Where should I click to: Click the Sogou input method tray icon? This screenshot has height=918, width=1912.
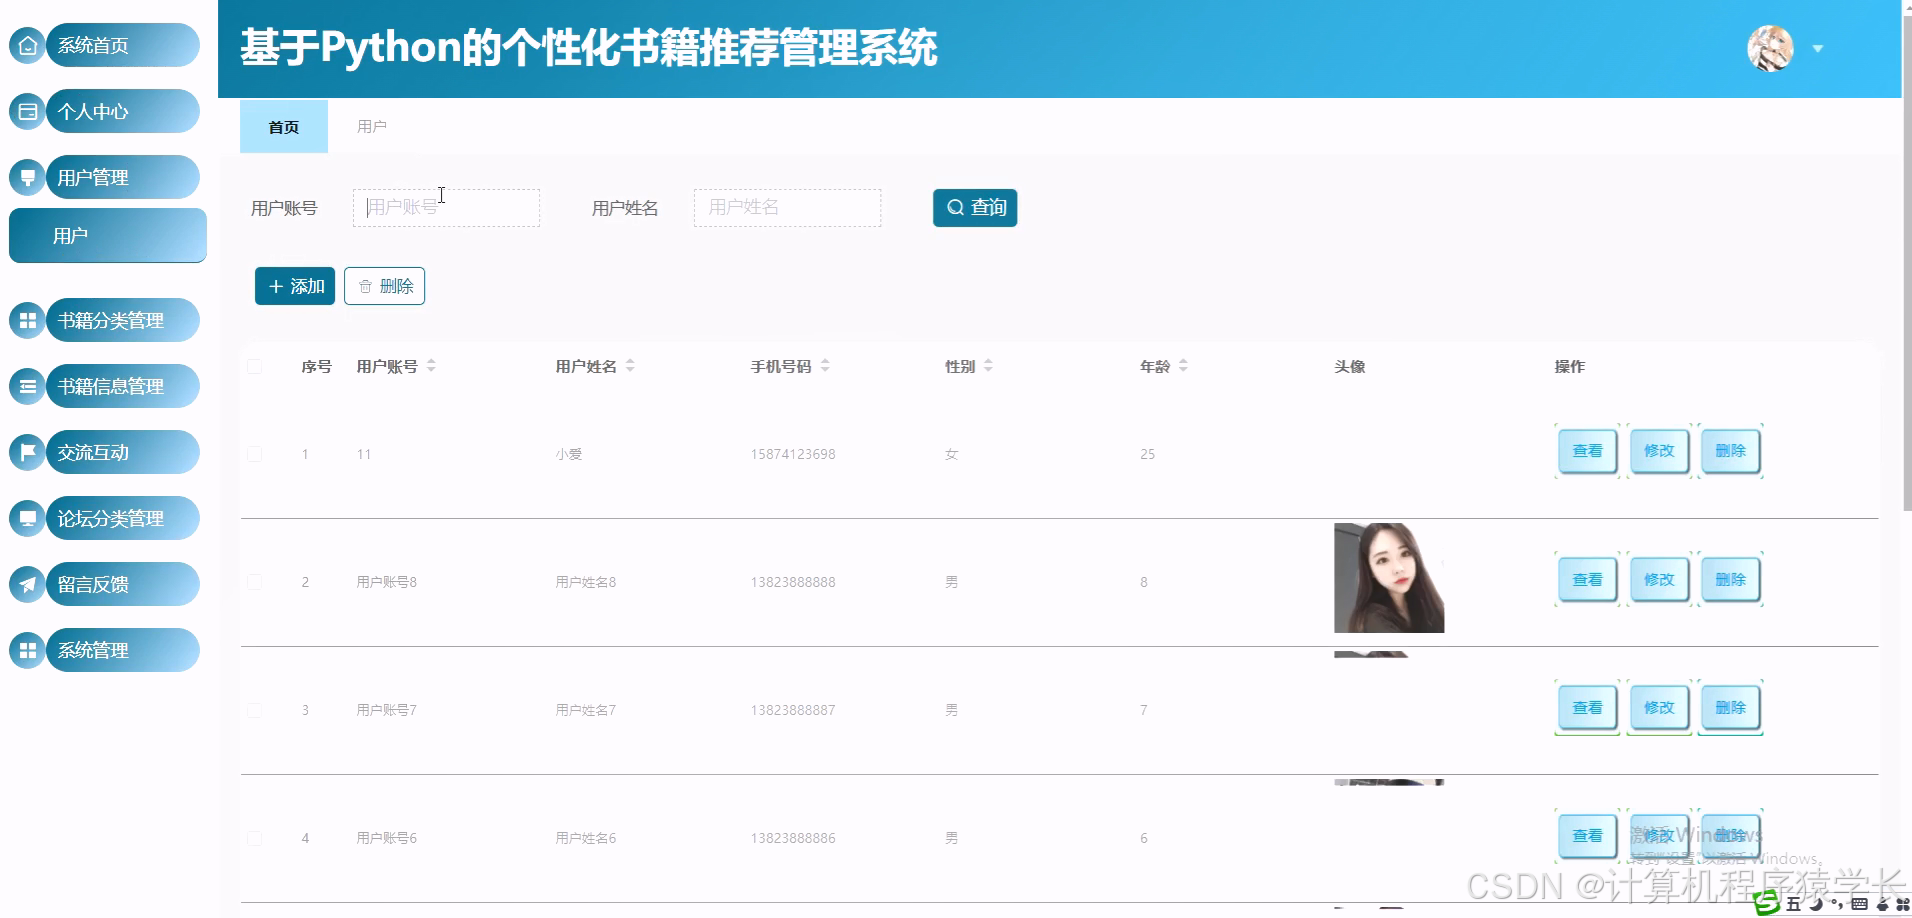pos(1767,903)
